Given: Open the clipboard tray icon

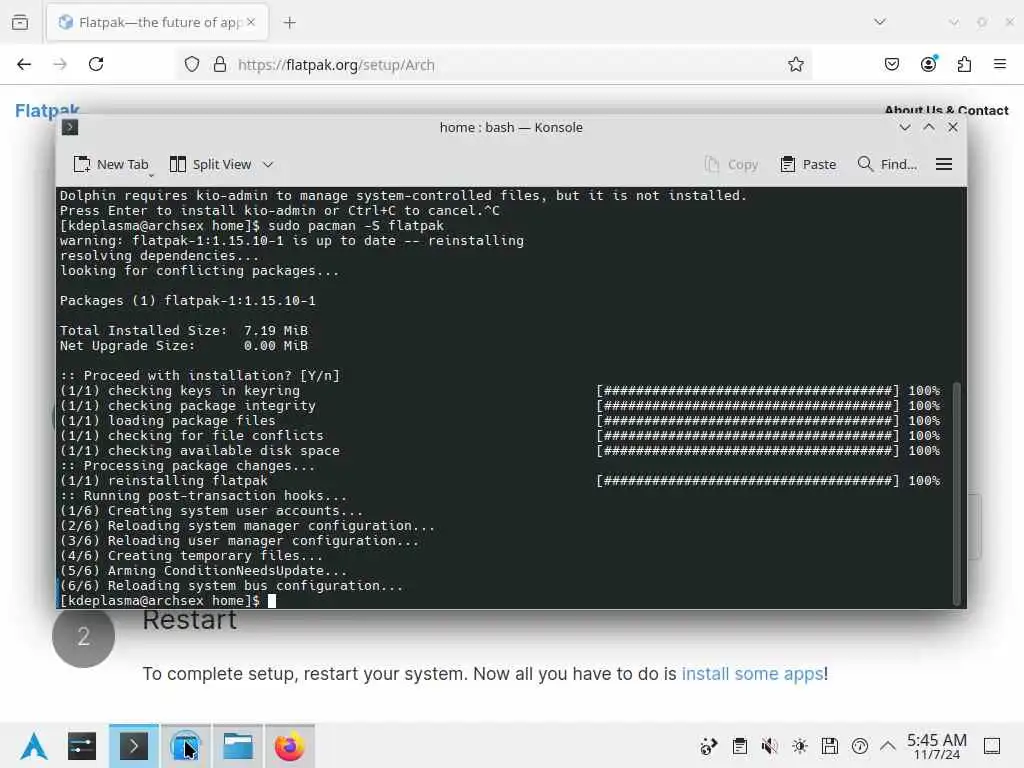Looking at the screenshot, I should (739, 746).
